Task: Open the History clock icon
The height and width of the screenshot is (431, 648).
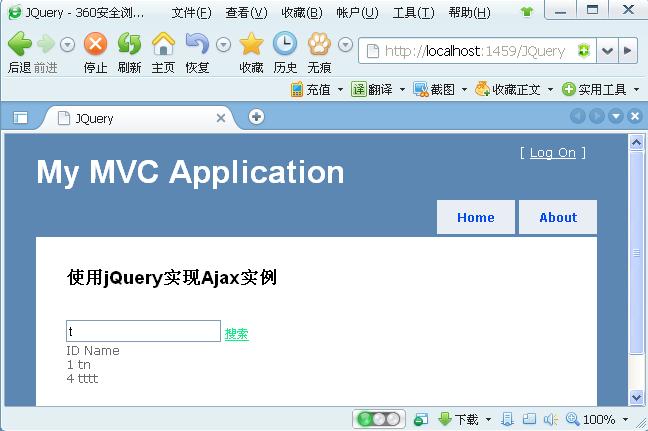Action: pos(285,44)
